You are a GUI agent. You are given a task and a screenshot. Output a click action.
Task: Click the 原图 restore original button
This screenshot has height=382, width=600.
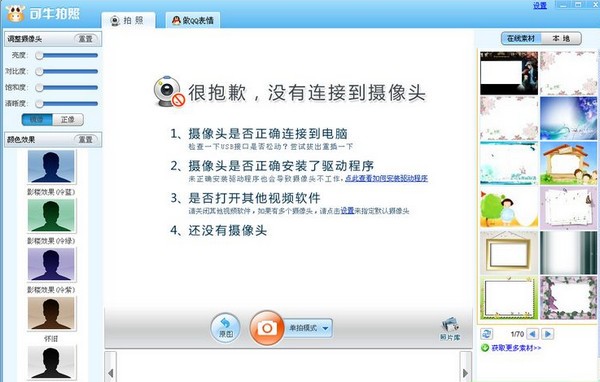pos(225,328)
